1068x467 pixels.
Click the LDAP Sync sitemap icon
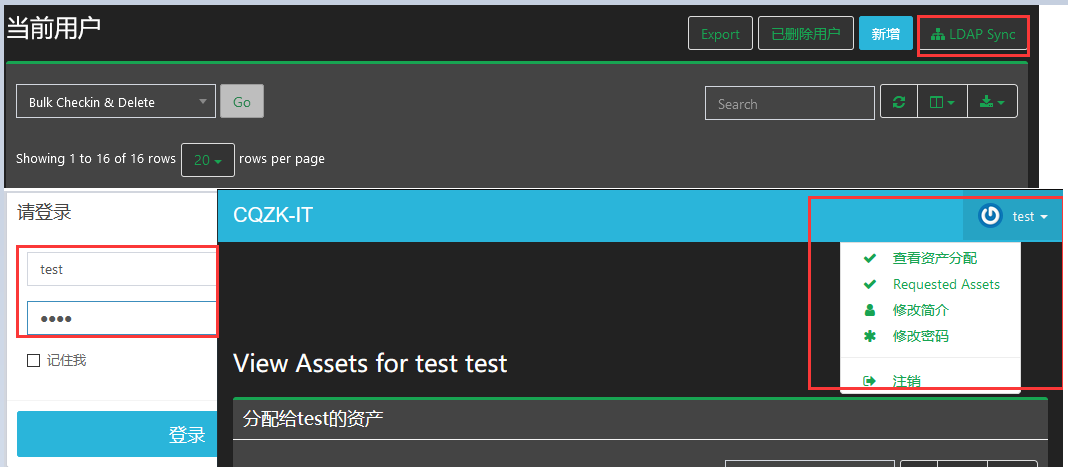click(x=938, y=34)
